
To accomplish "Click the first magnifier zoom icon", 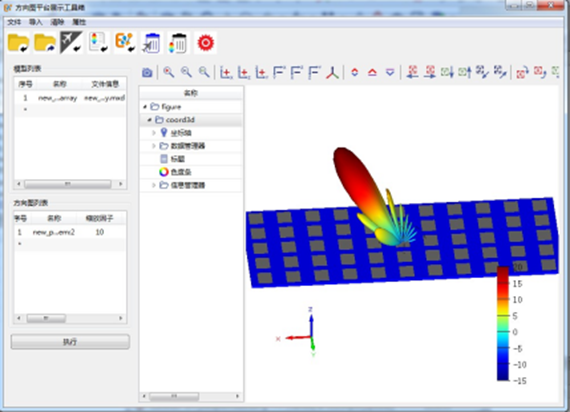I will click(x=168, y=72).
